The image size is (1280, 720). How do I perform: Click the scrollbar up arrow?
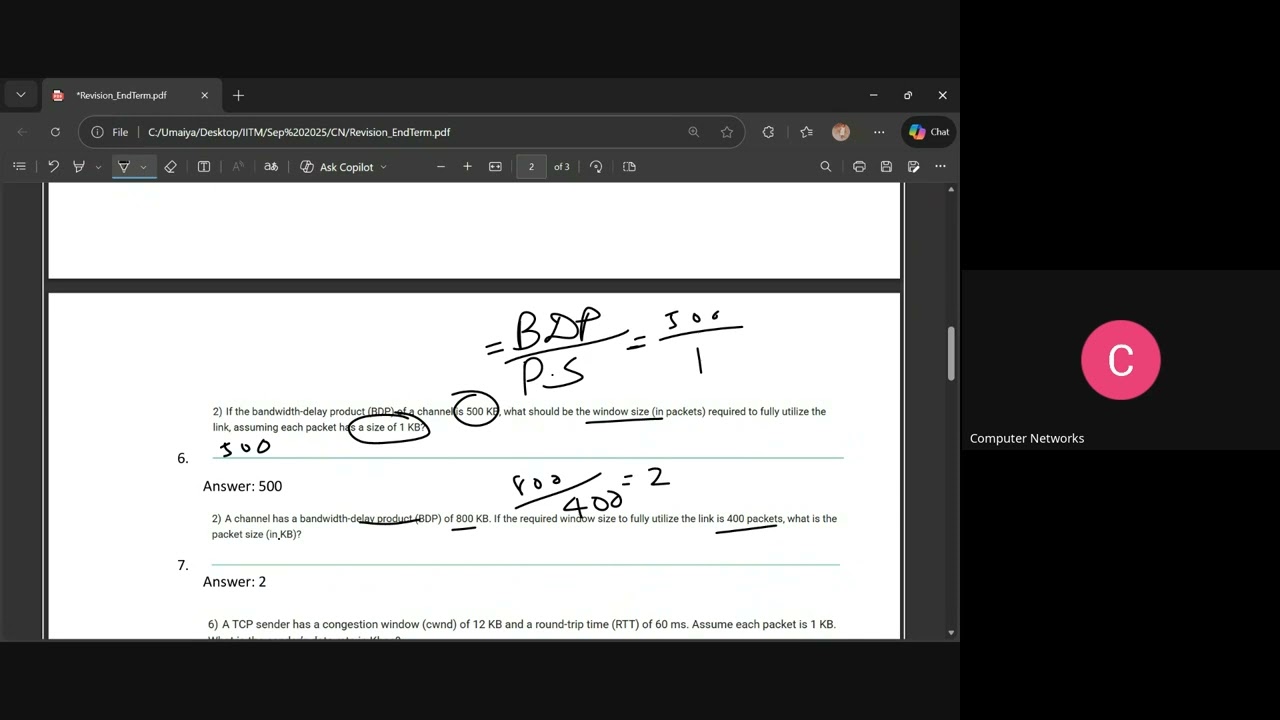[951, 189]
